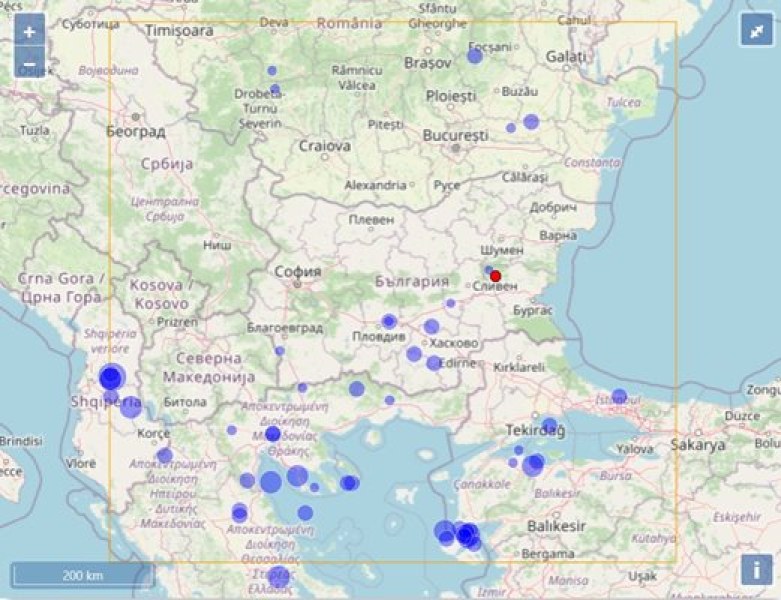
Task: Click the Београд city label
Action: [x=135, y=131]
